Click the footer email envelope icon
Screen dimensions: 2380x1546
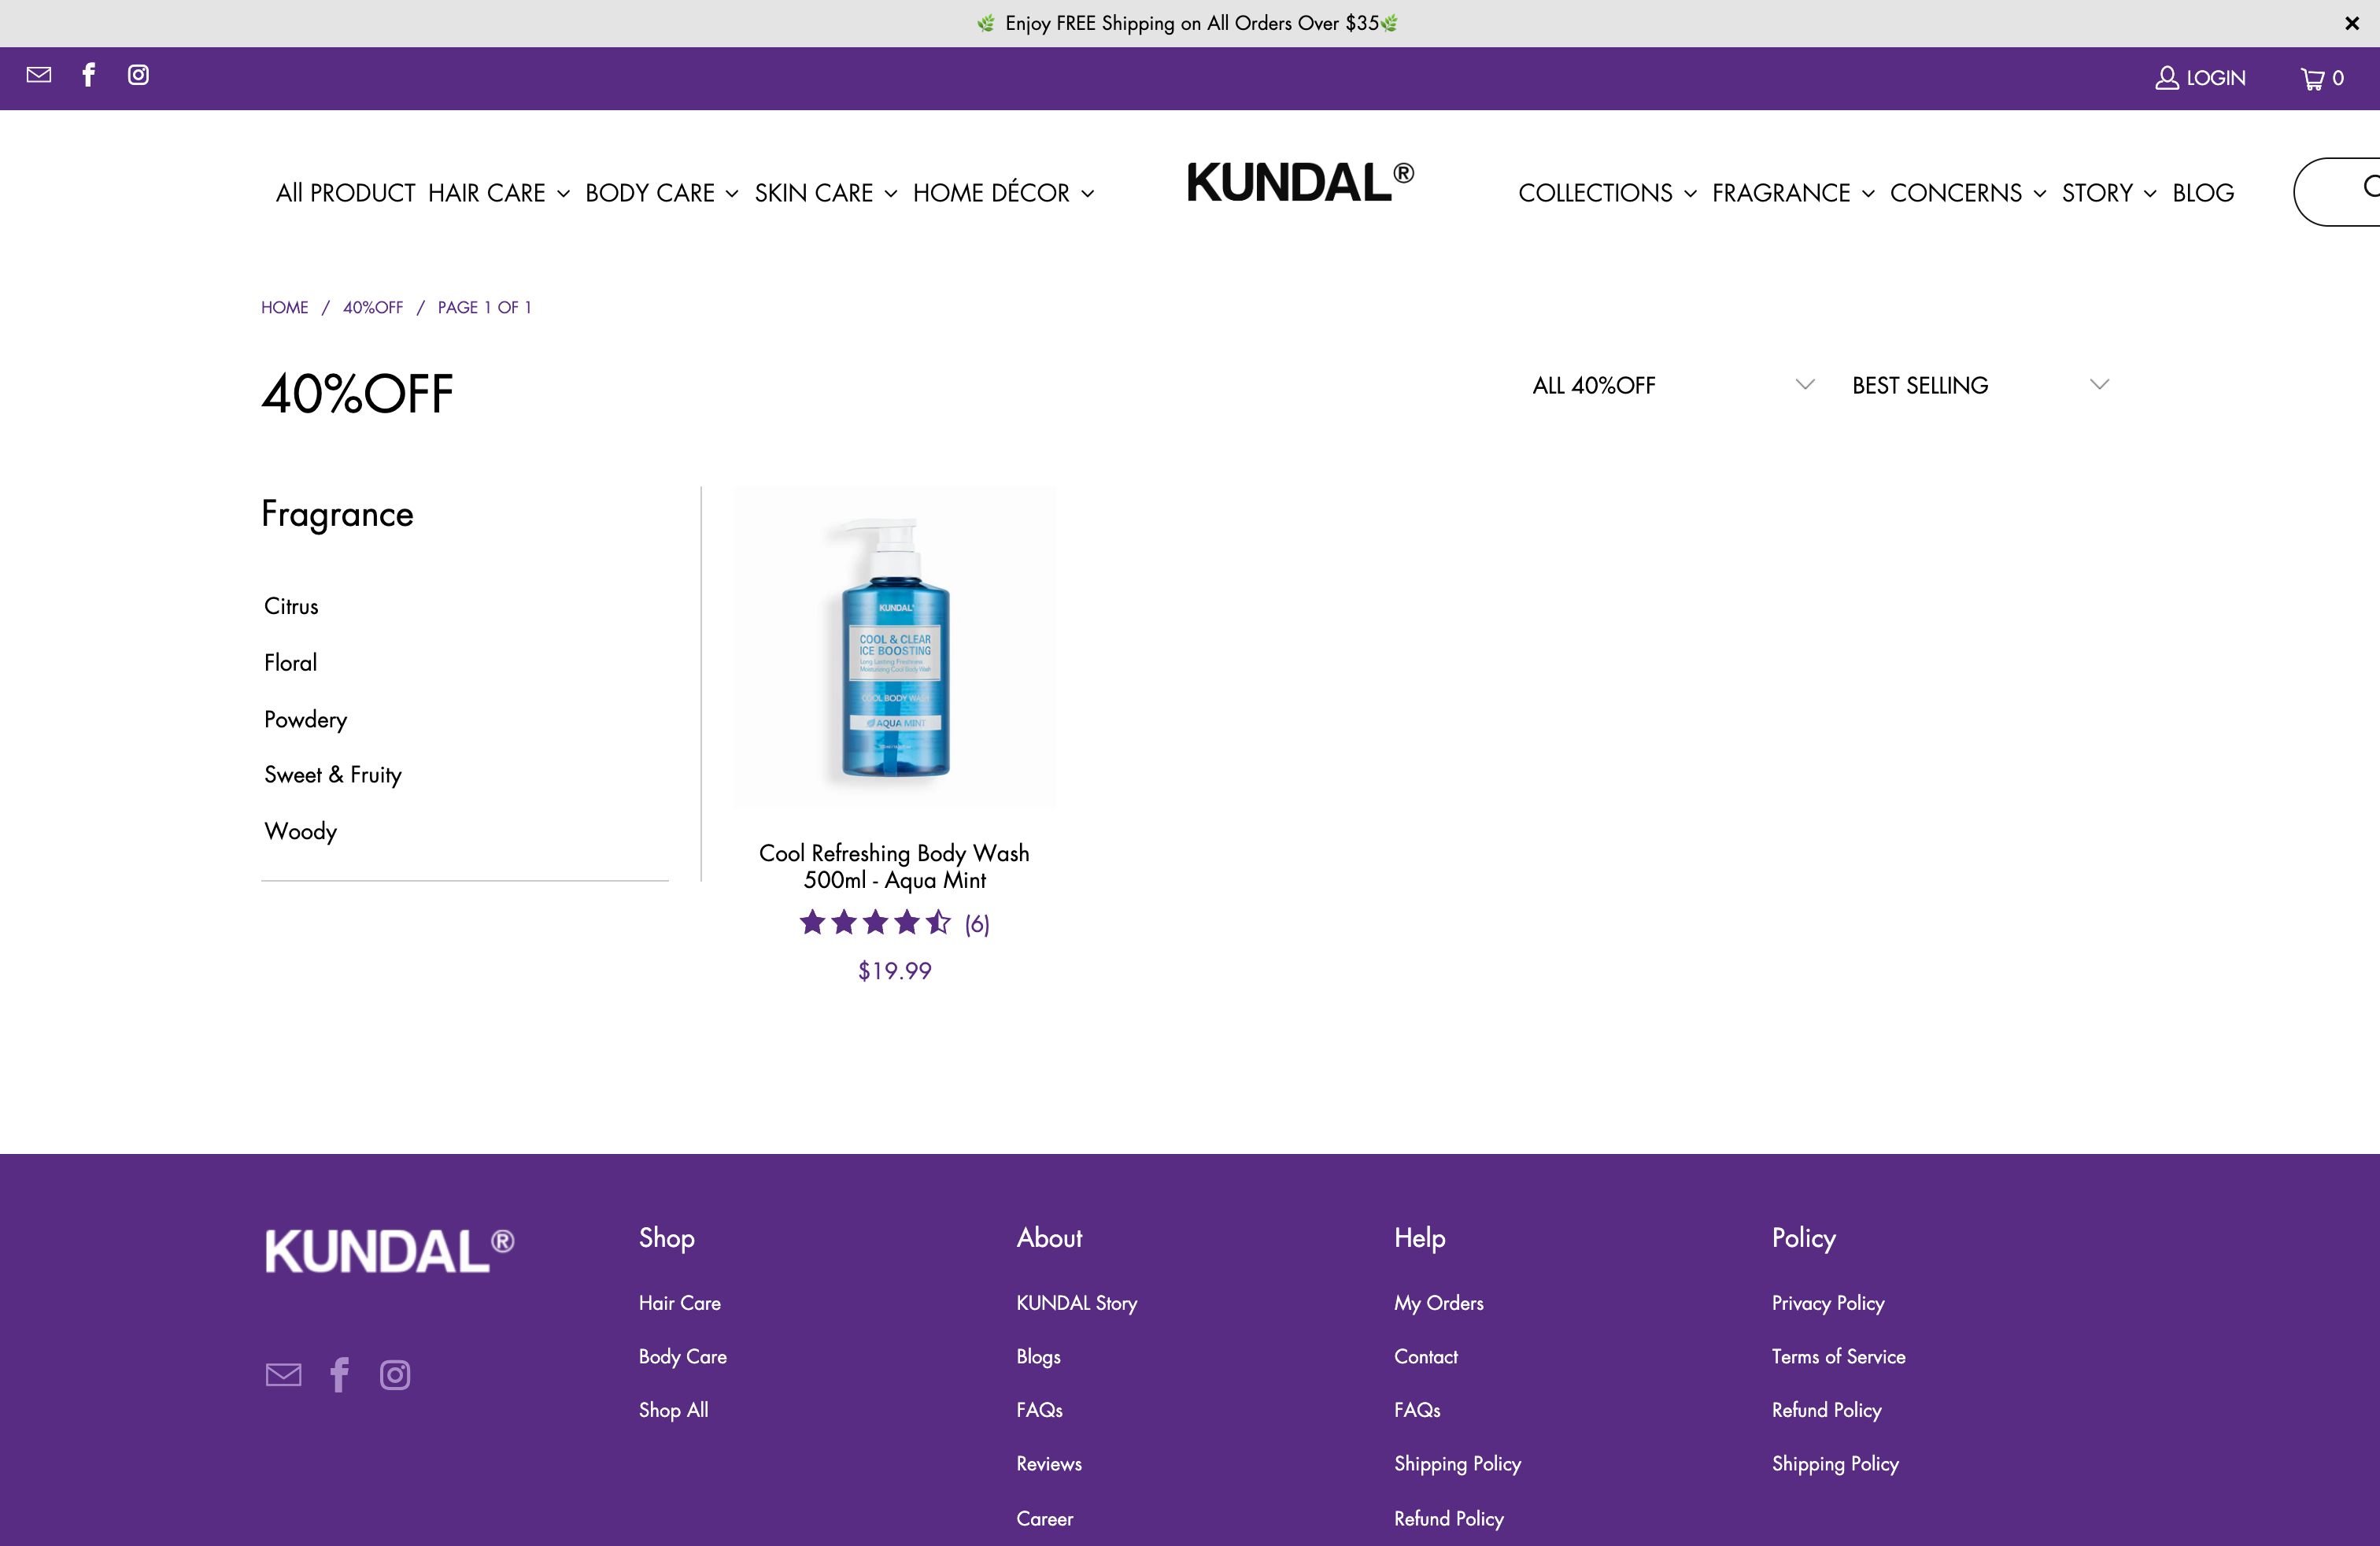(x=284, y=1375)
